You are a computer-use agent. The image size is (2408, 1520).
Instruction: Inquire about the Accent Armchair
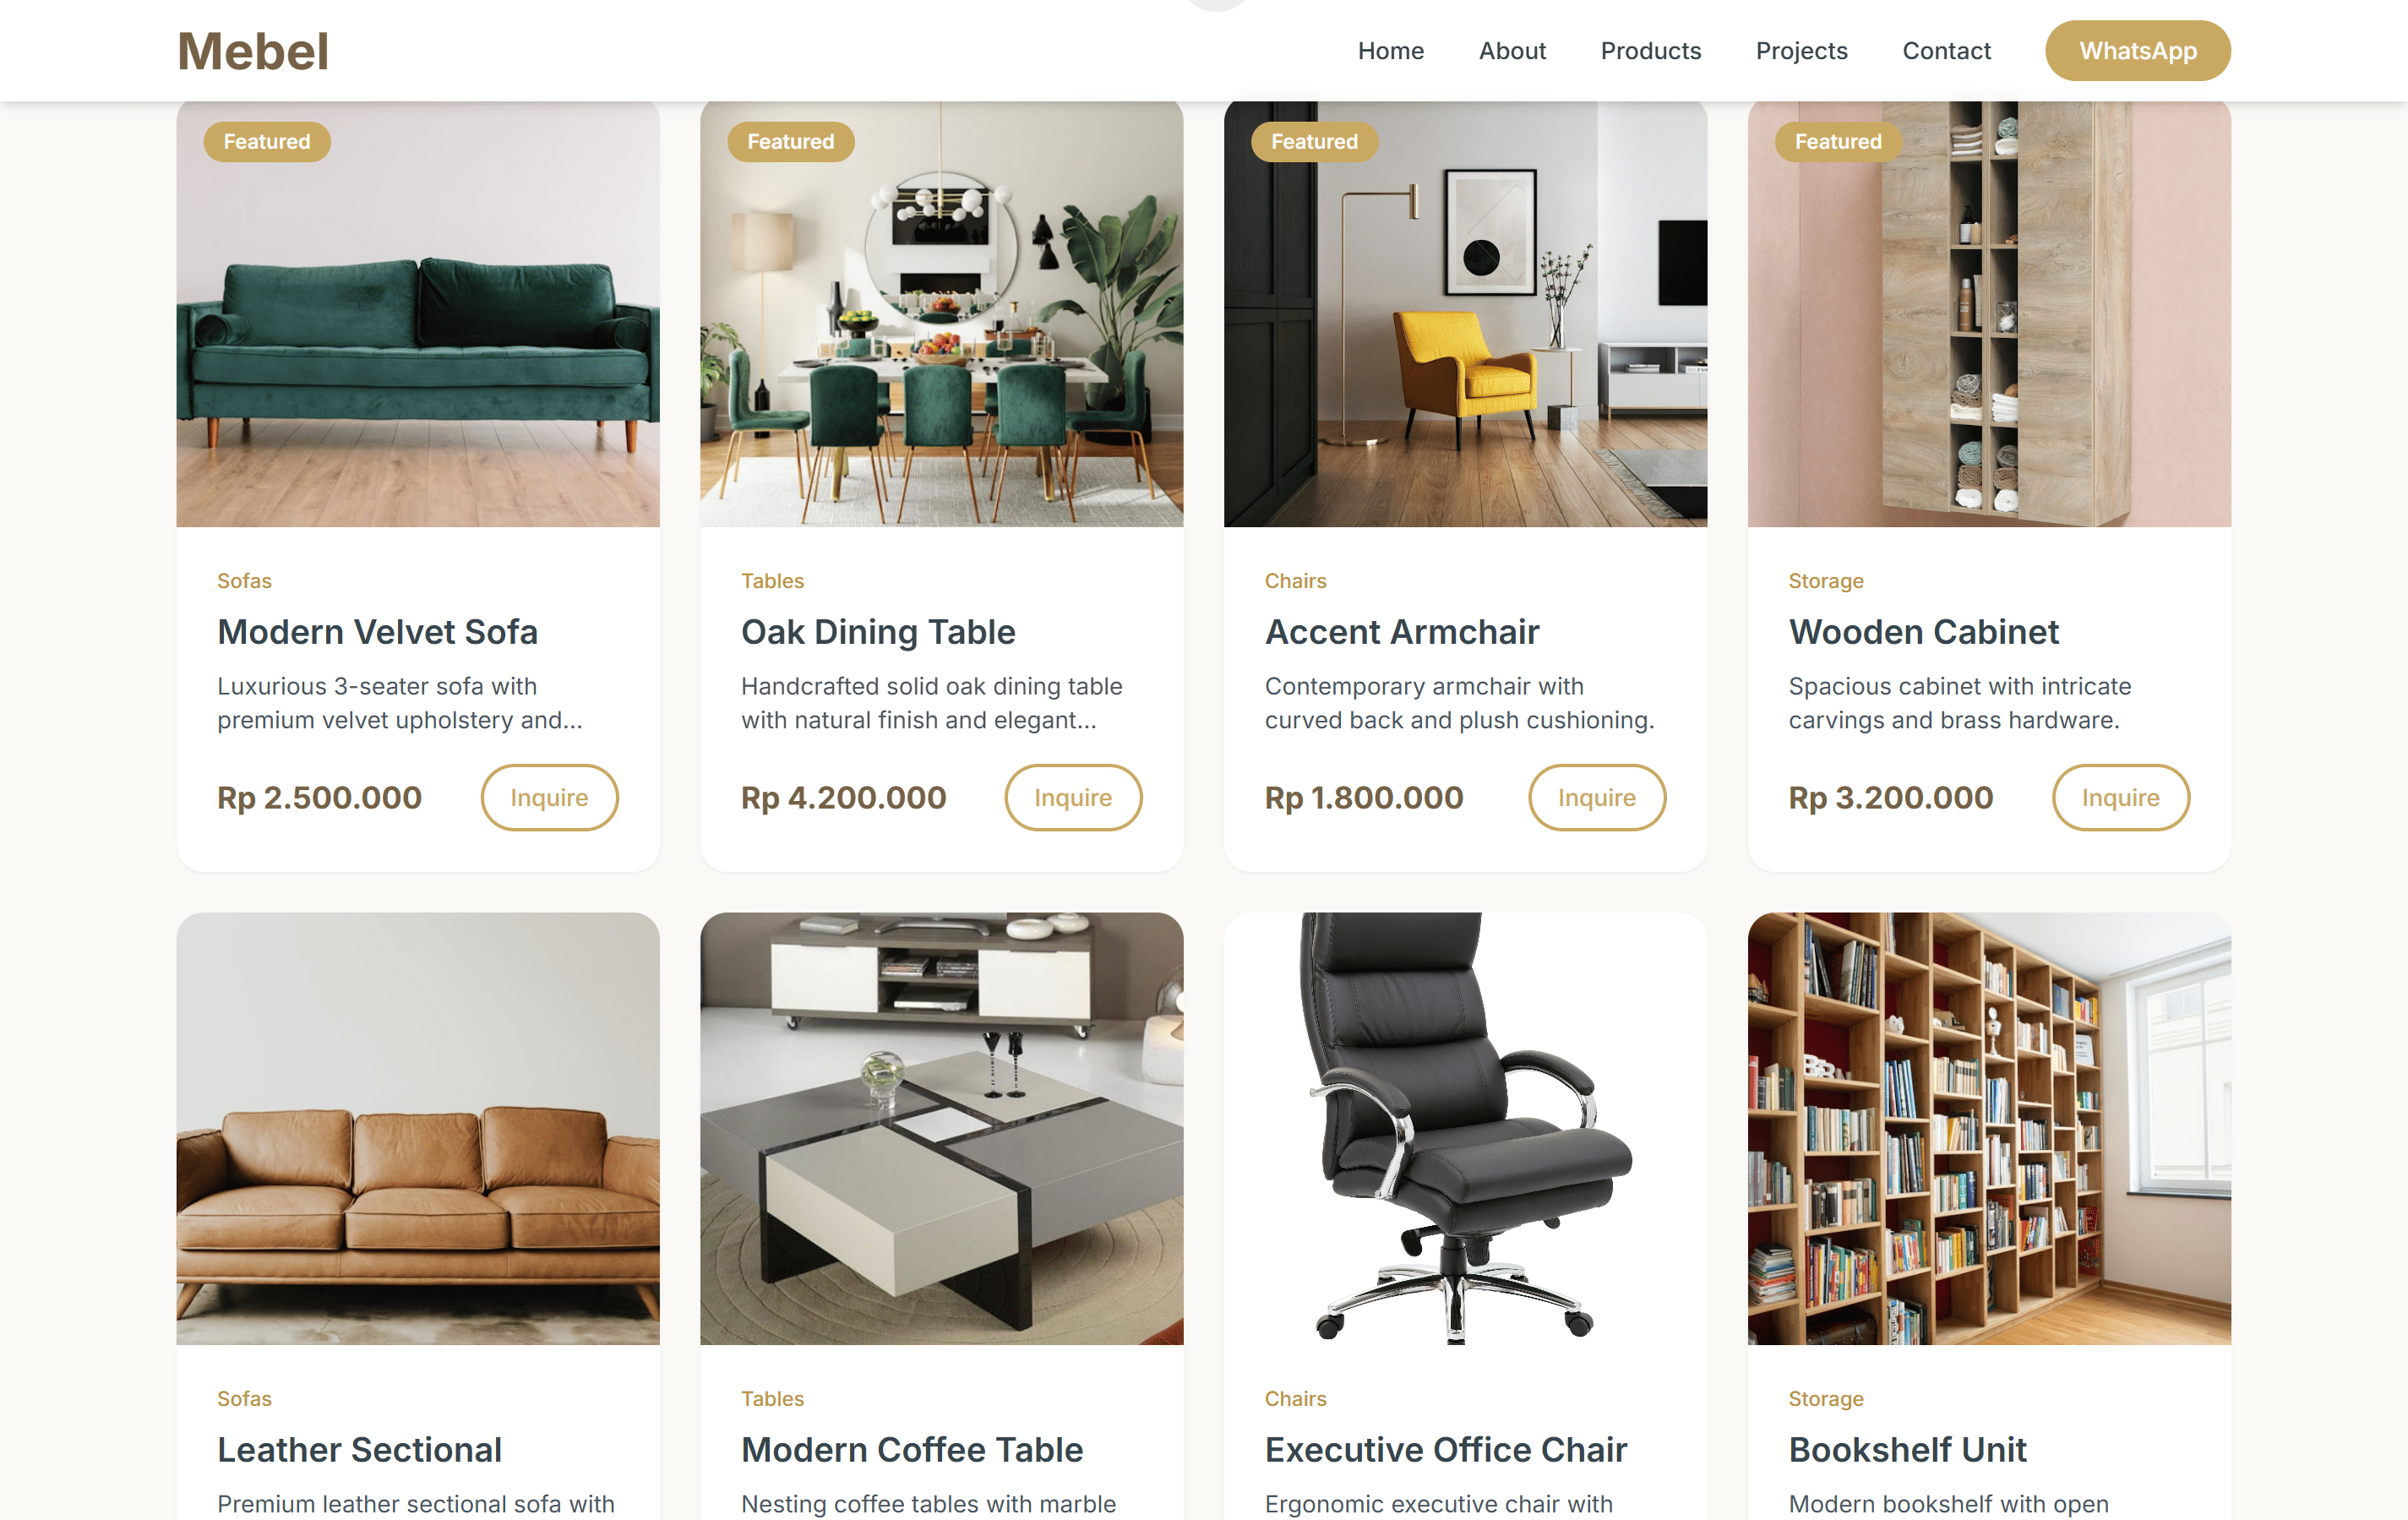[x=1596, y=797]
